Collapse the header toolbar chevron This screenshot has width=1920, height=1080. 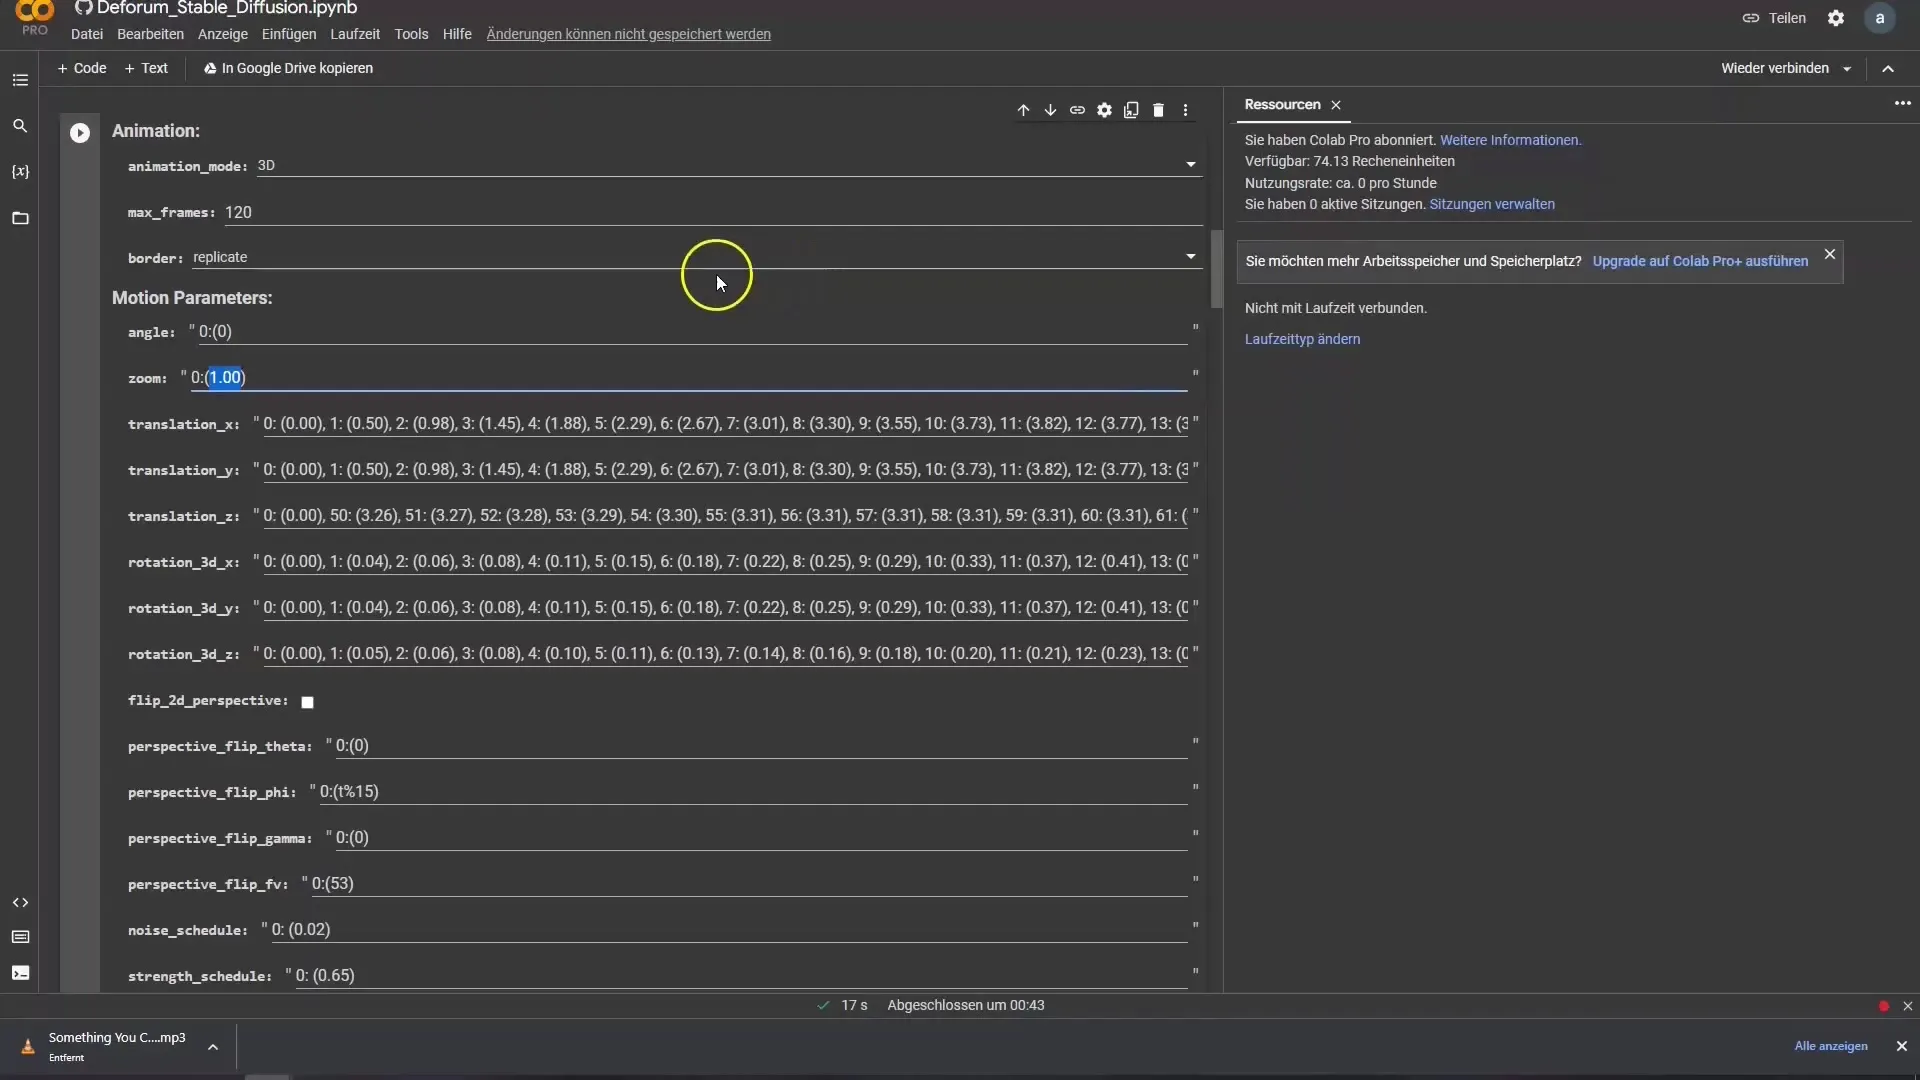[1888, 69]
